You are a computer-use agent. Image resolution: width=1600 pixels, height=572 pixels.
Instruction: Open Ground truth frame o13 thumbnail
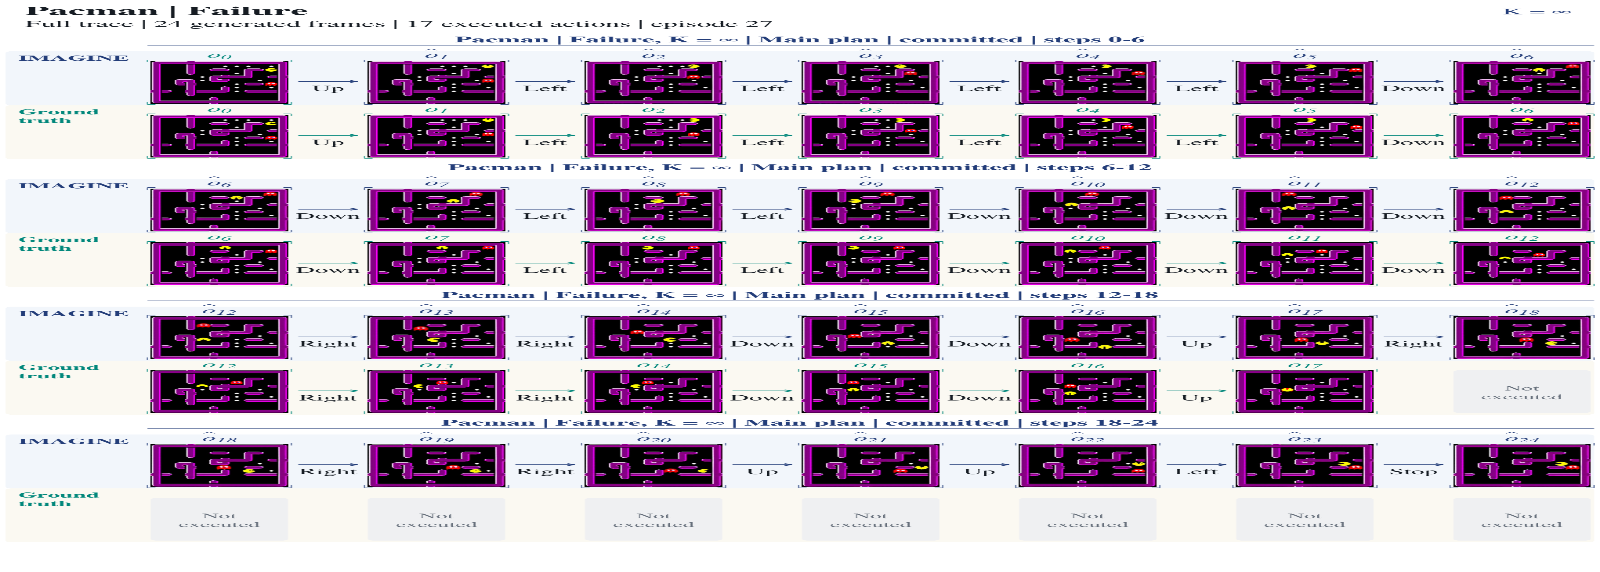tap(437, 392)
